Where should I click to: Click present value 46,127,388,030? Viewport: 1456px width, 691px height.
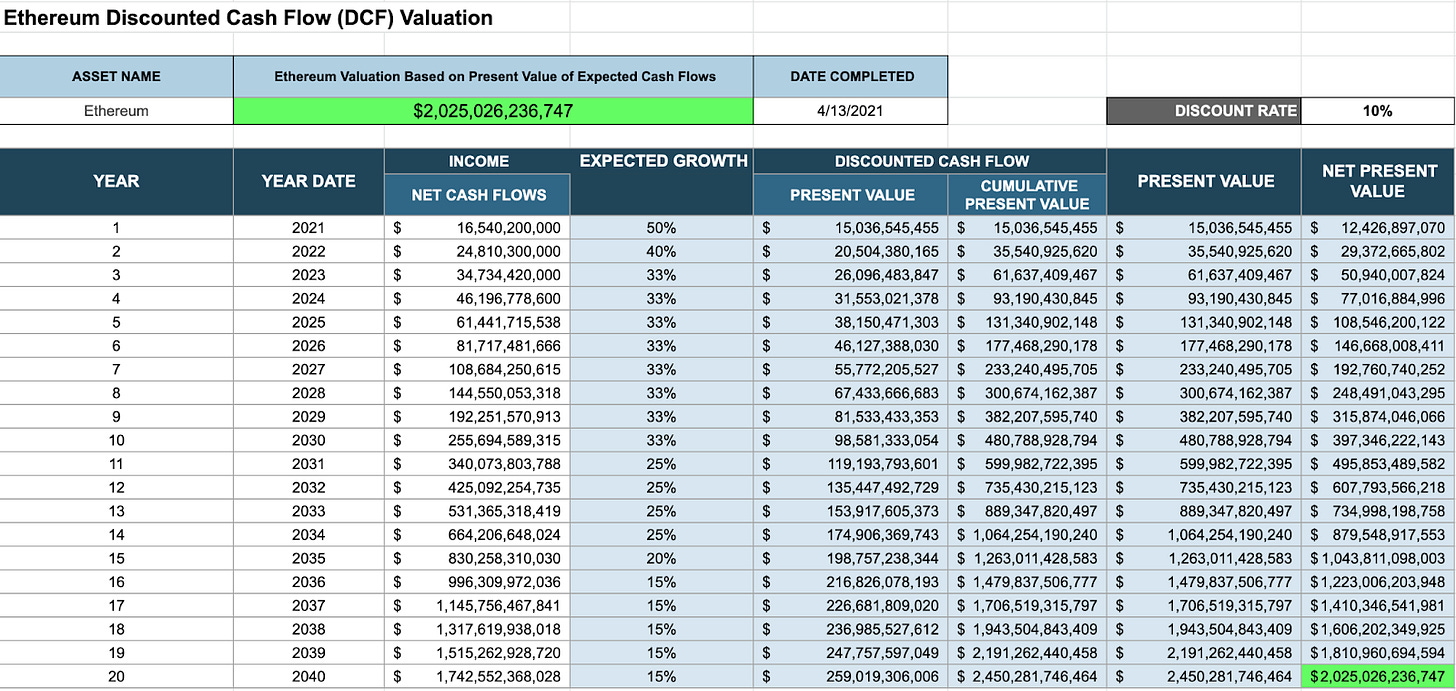851,345
